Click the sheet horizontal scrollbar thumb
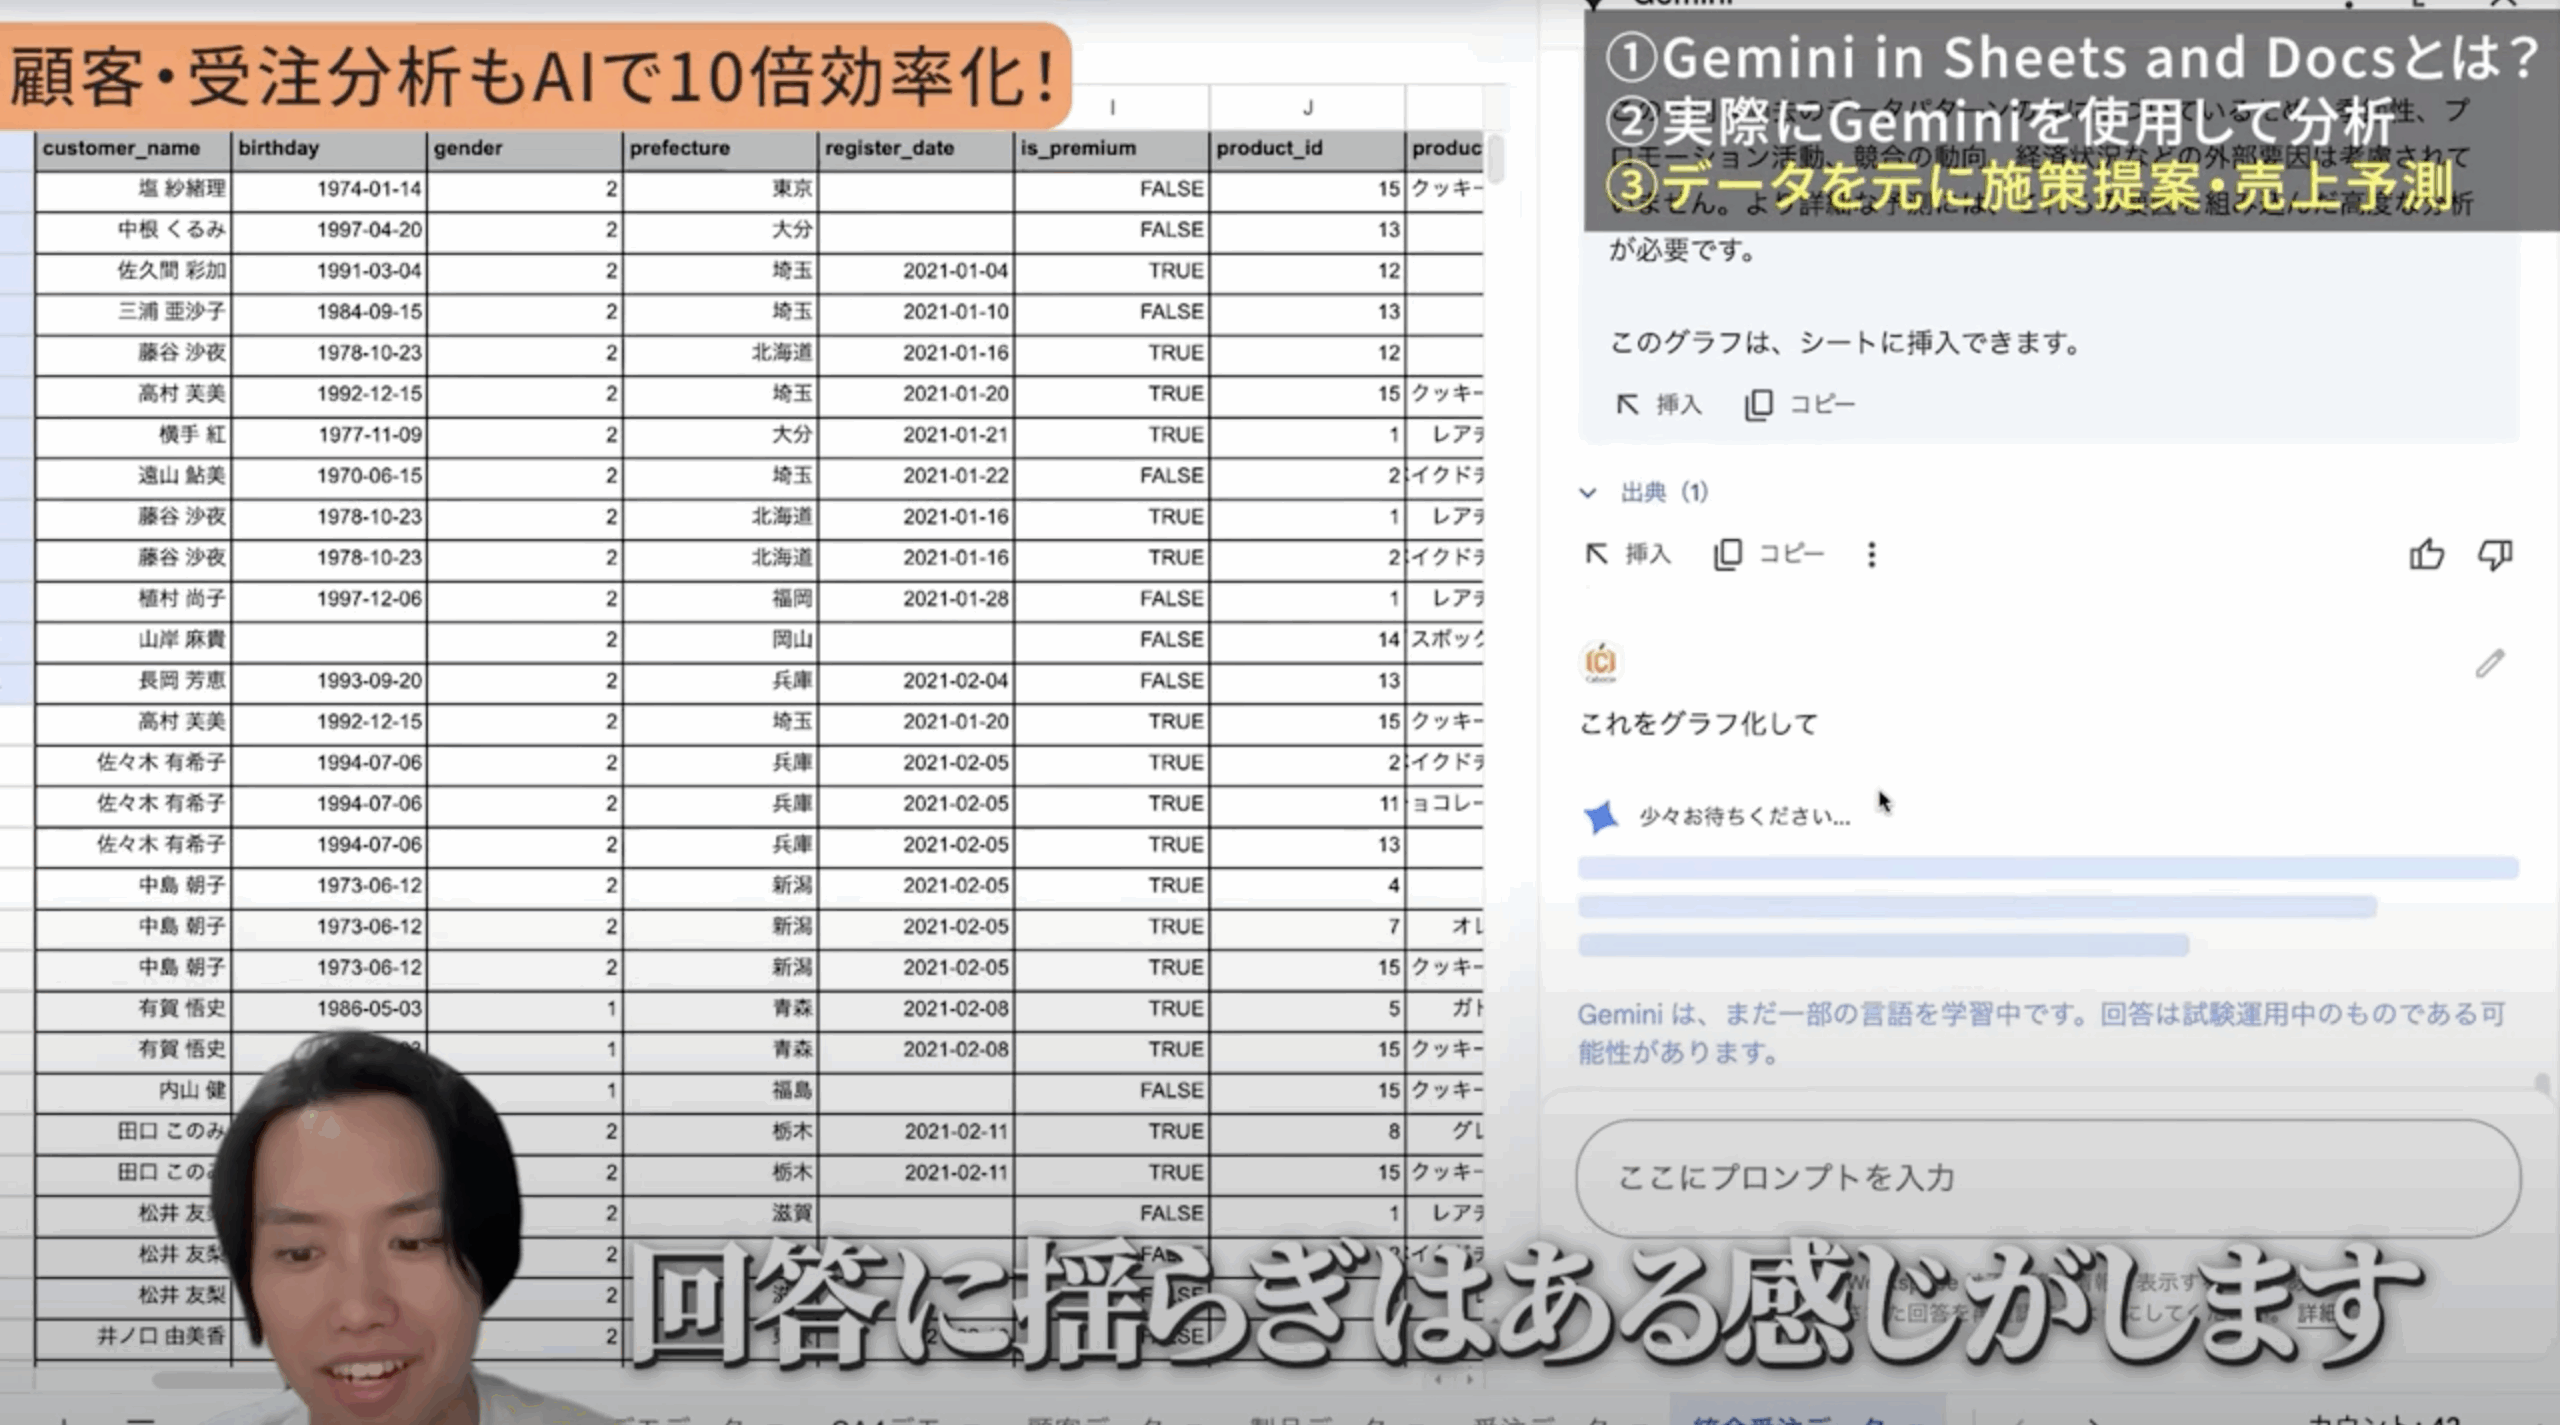2560x1425 pixels. click(x=215, y=1380)
